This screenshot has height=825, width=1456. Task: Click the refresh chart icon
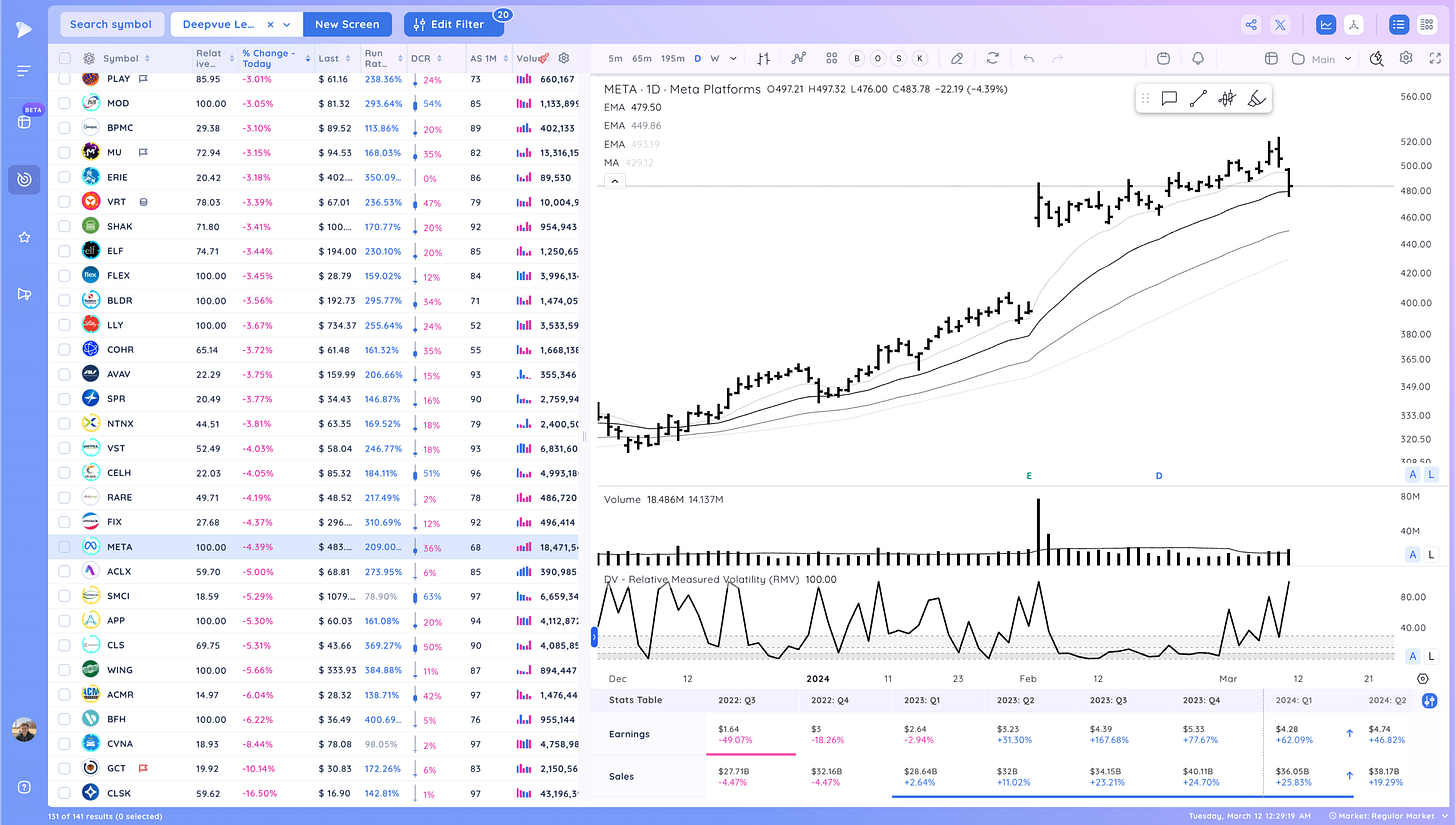[x=992, y=59]
